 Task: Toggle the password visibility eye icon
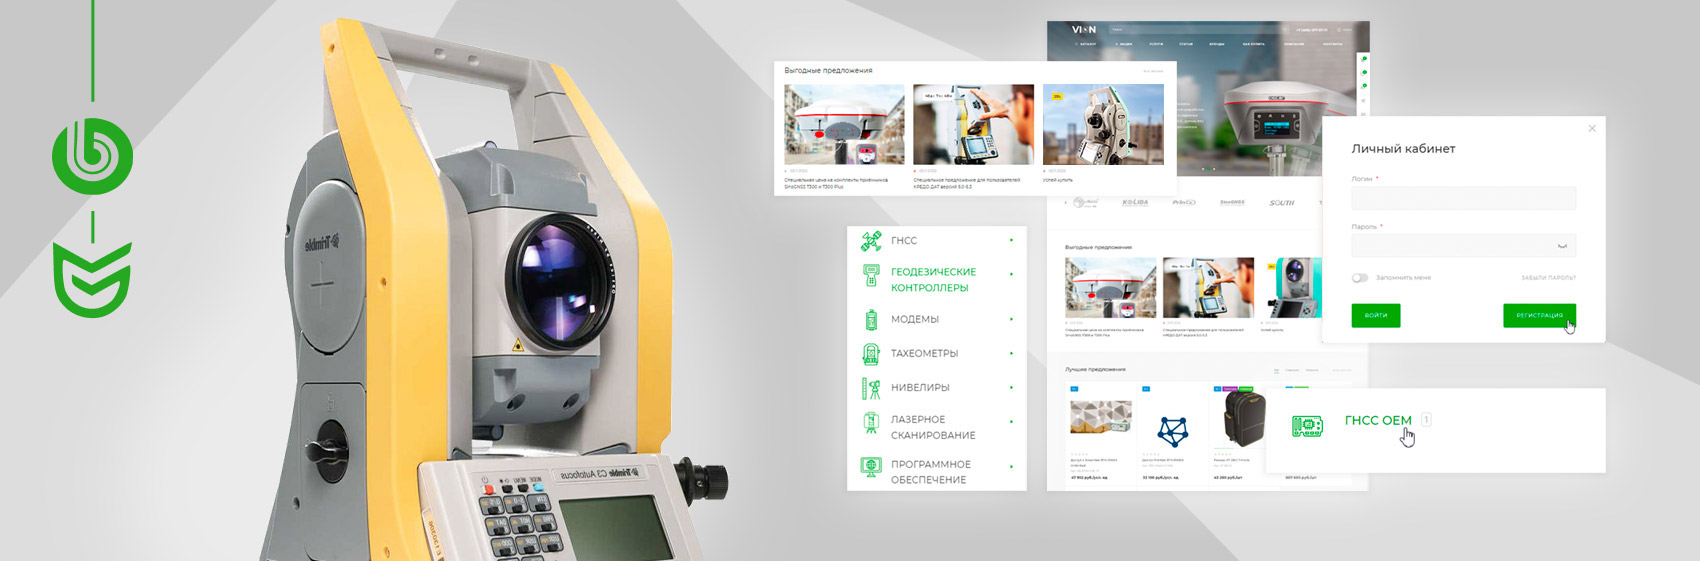pyautogui.click(x=1562, y=246)
